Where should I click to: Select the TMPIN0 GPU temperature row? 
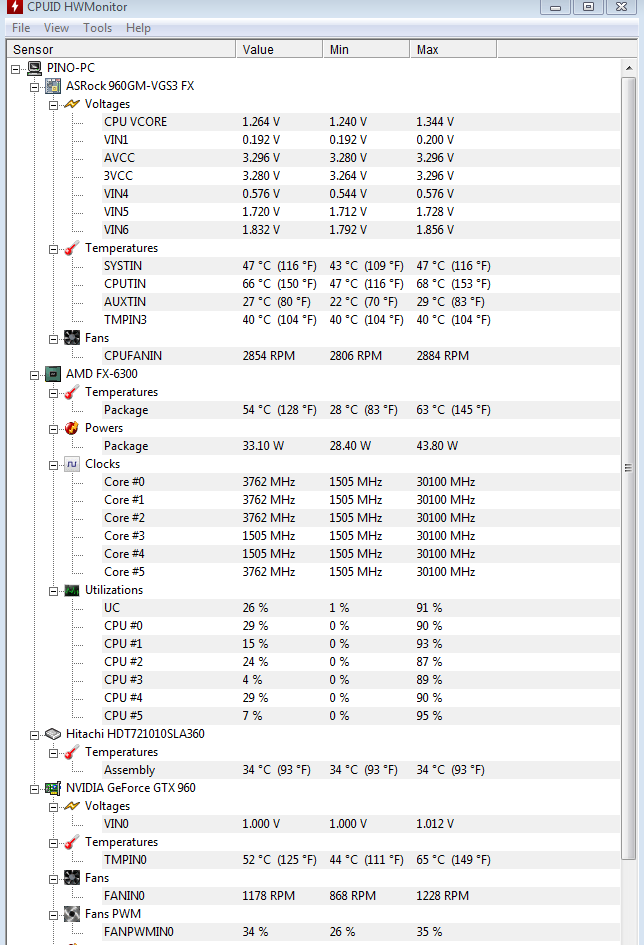pyautogui.click(x=361, y=860)
